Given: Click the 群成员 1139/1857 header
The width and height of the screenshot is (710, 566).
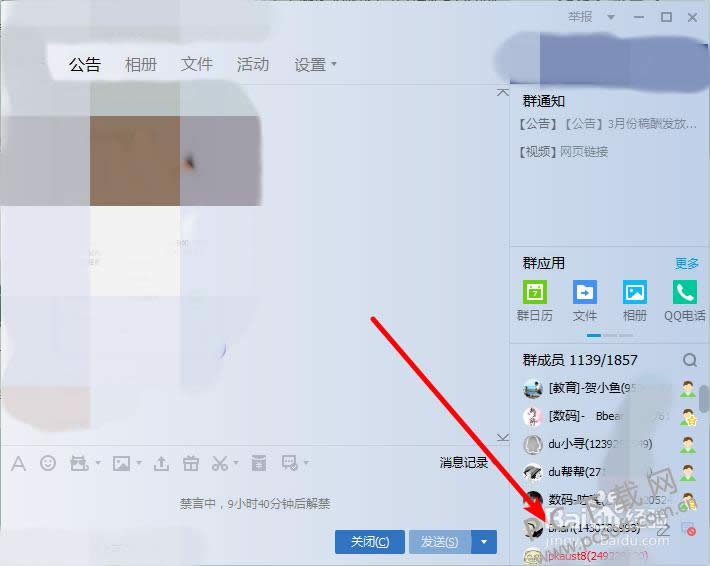Looking at the screenshot, I should (580, 360).
